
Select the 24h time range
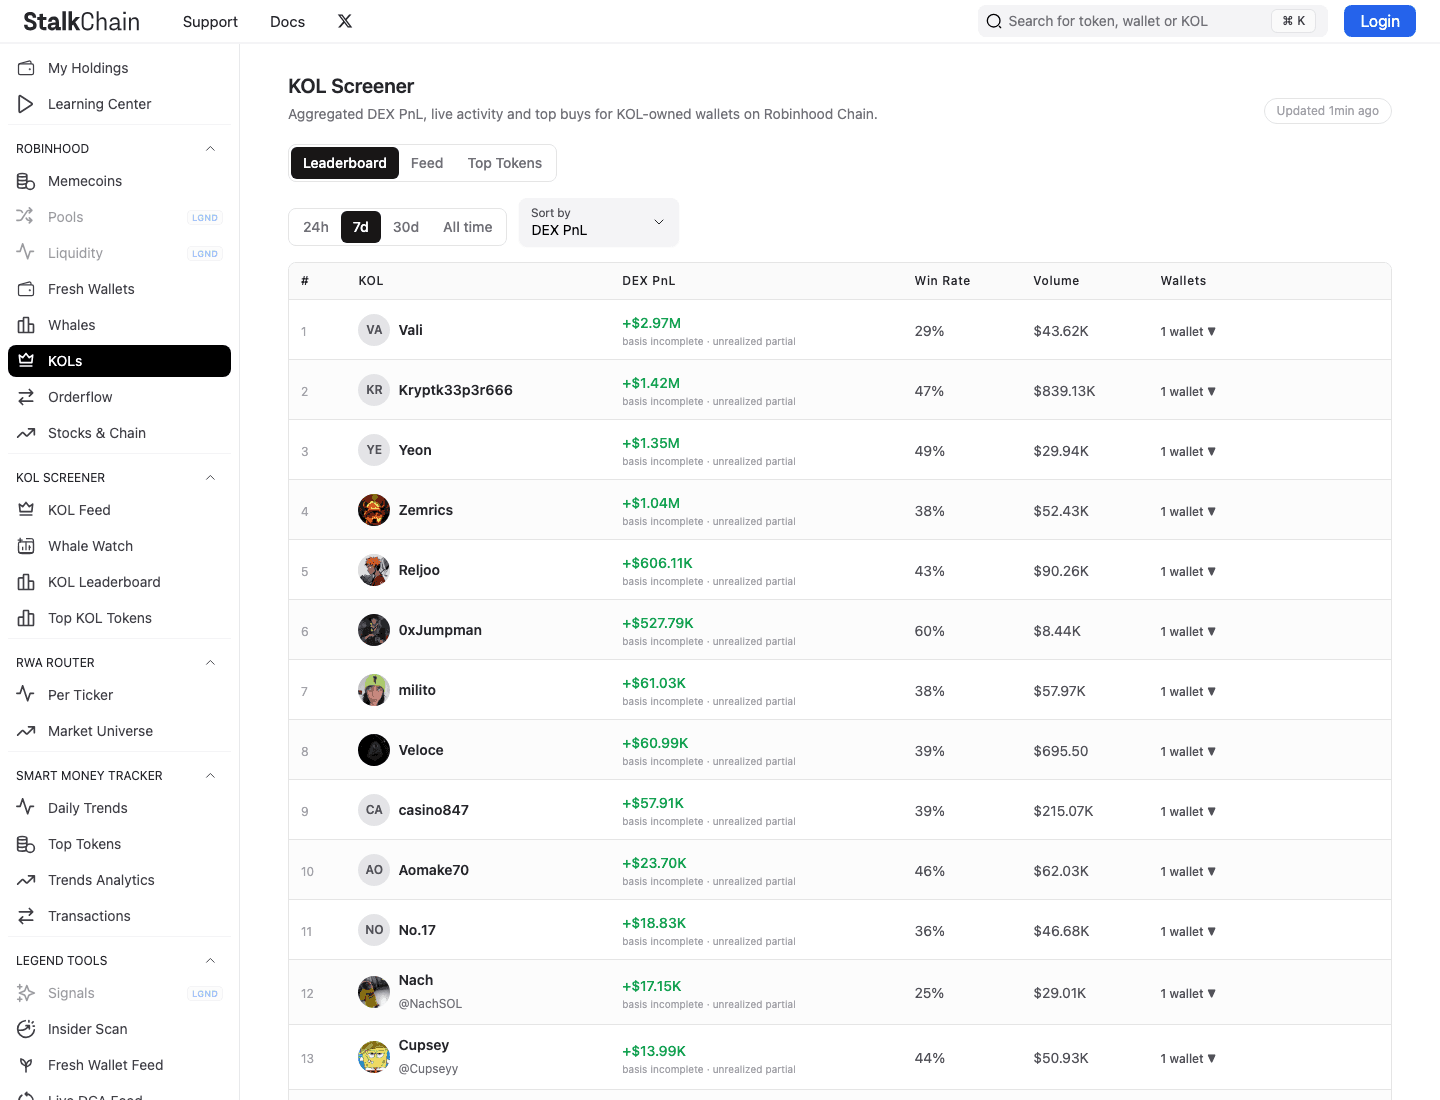click(x=316, y=227)
